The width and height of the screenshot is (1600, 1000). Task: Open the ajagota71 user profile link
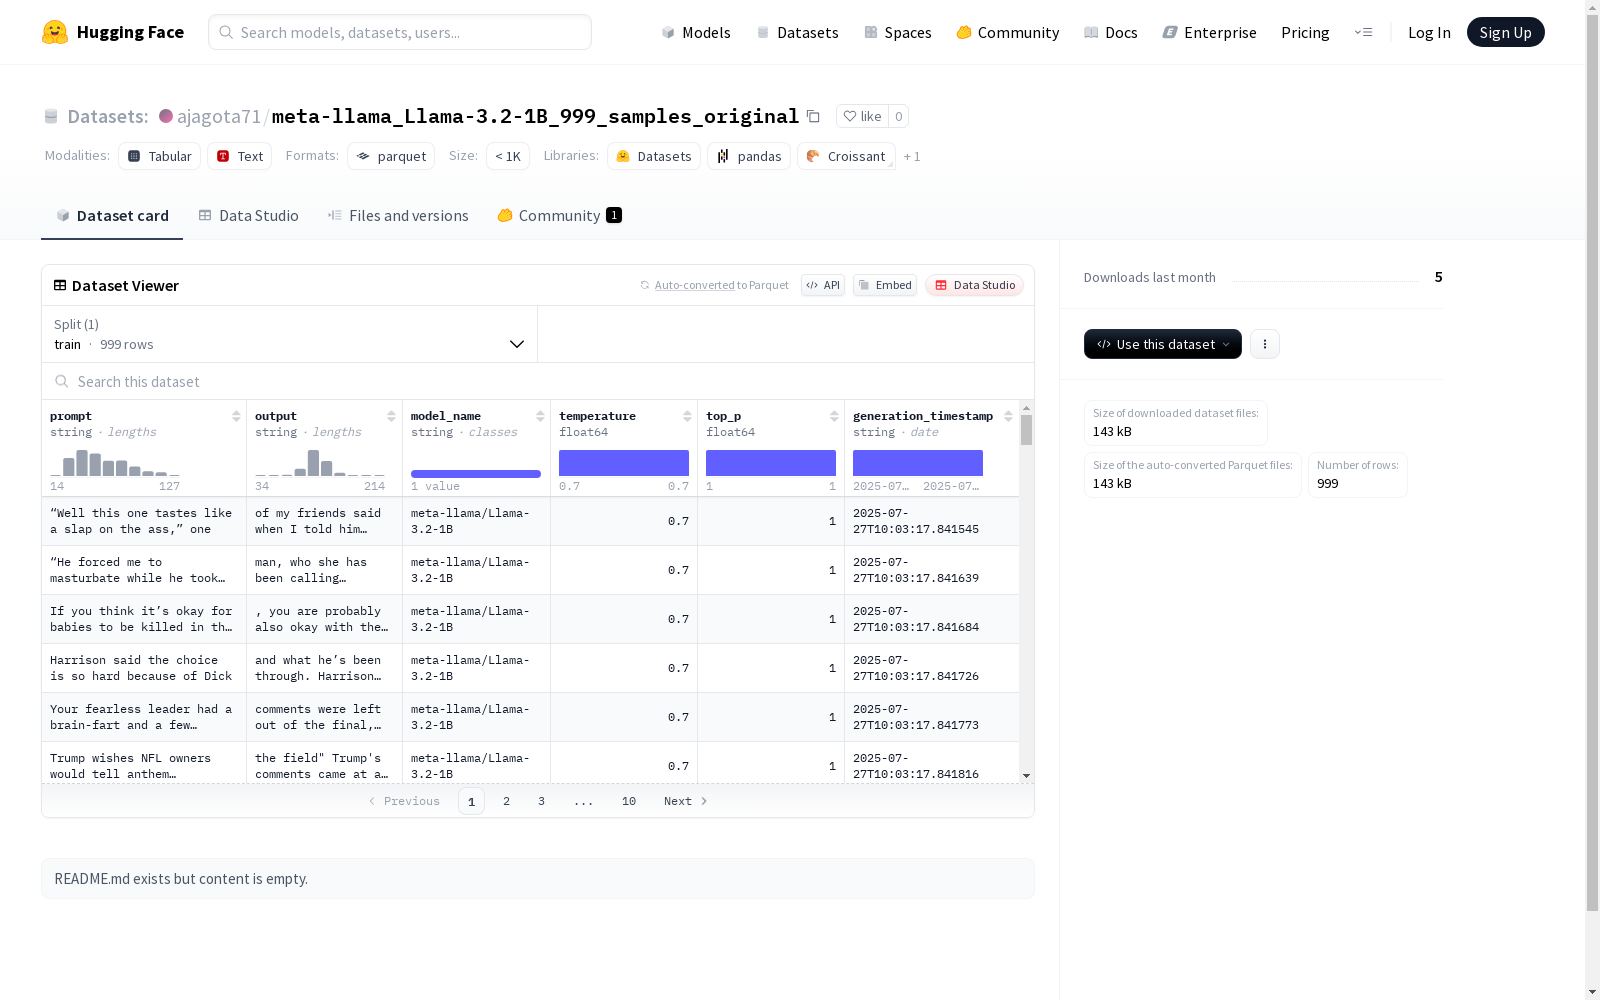coord(219,116)
